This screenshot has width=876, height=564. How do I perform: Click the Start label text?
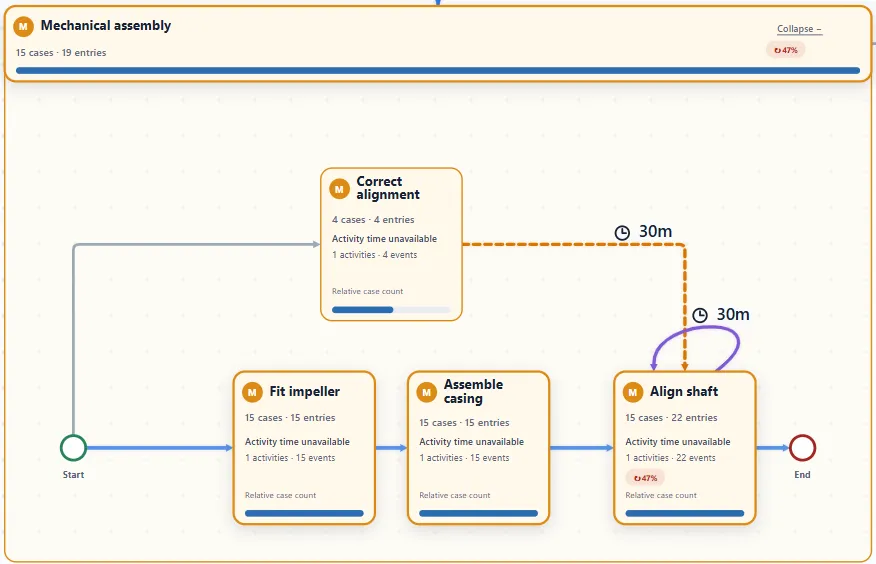pos(73,475)
